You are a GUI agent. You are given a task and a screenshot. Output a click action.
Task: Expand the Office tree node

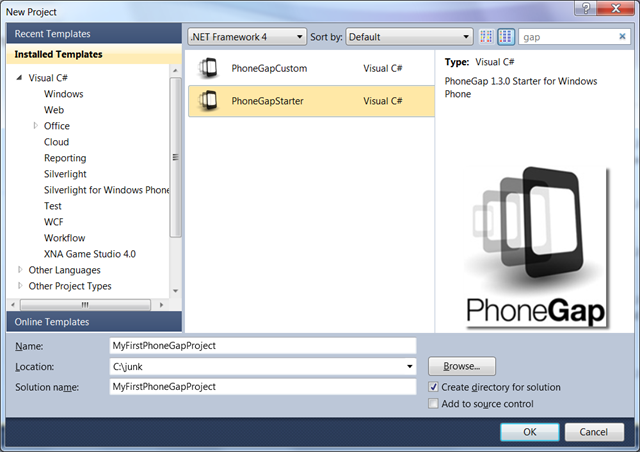coord(35,125)
